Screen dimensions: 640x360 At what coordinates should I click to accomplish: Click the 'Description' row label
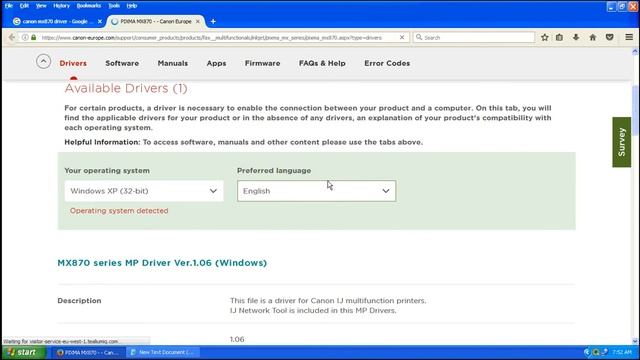click(x=79, y=300)
